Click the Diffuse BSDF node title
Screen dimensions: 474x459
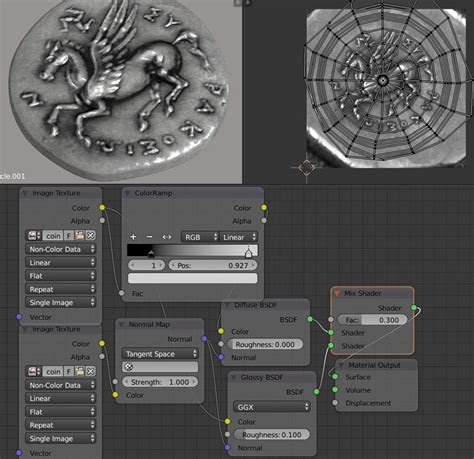click(256, 305)
